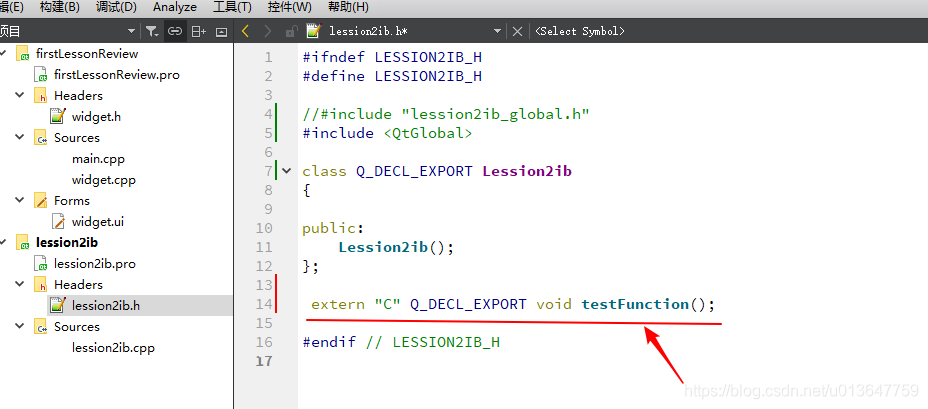
Task: Collapse the firstLessonReview Sources folder
Action: [20, 137]
